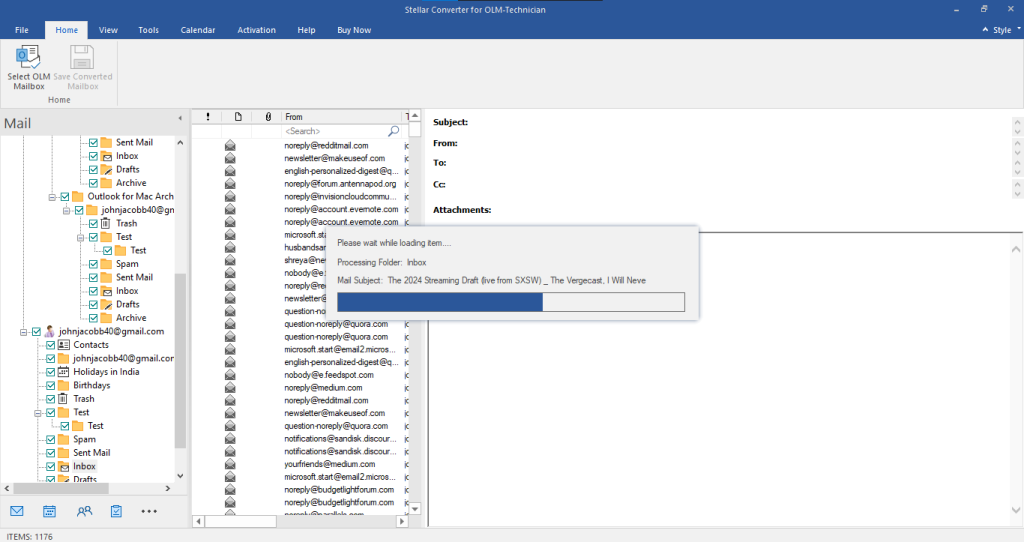Image resolution: width=1024 pixels, height=542 pixels.
Task: Sort by importance exclamation column
Action: point(208,117)
